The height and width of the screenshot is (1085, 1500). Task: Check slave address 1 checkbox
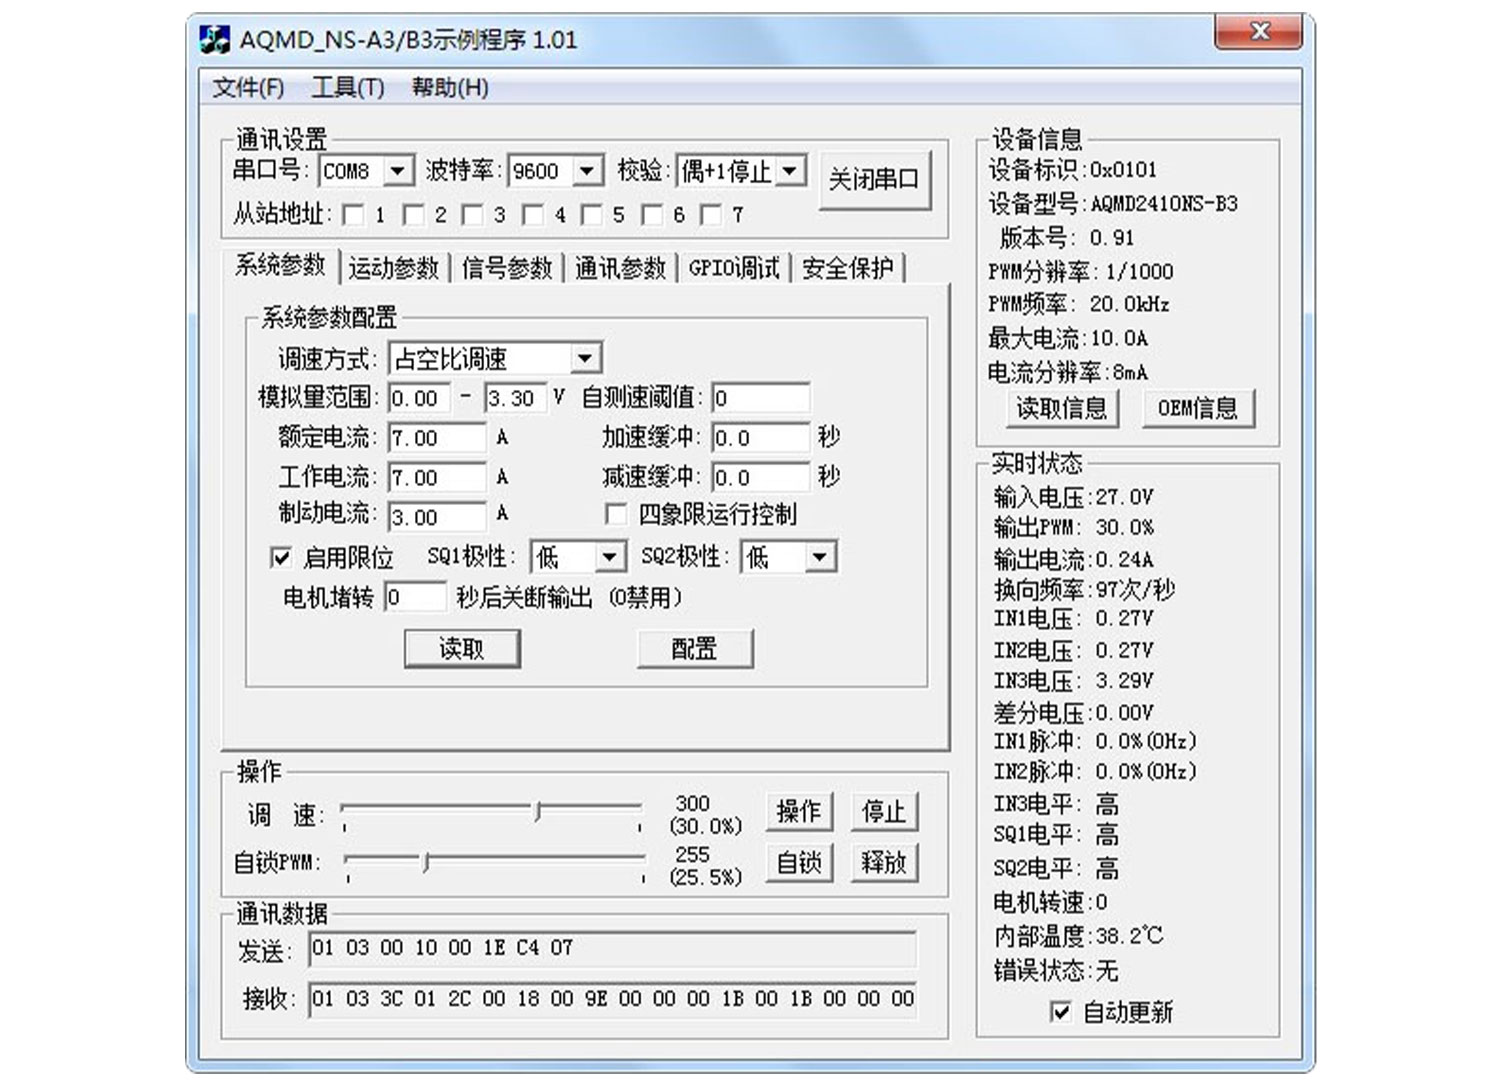355,214
